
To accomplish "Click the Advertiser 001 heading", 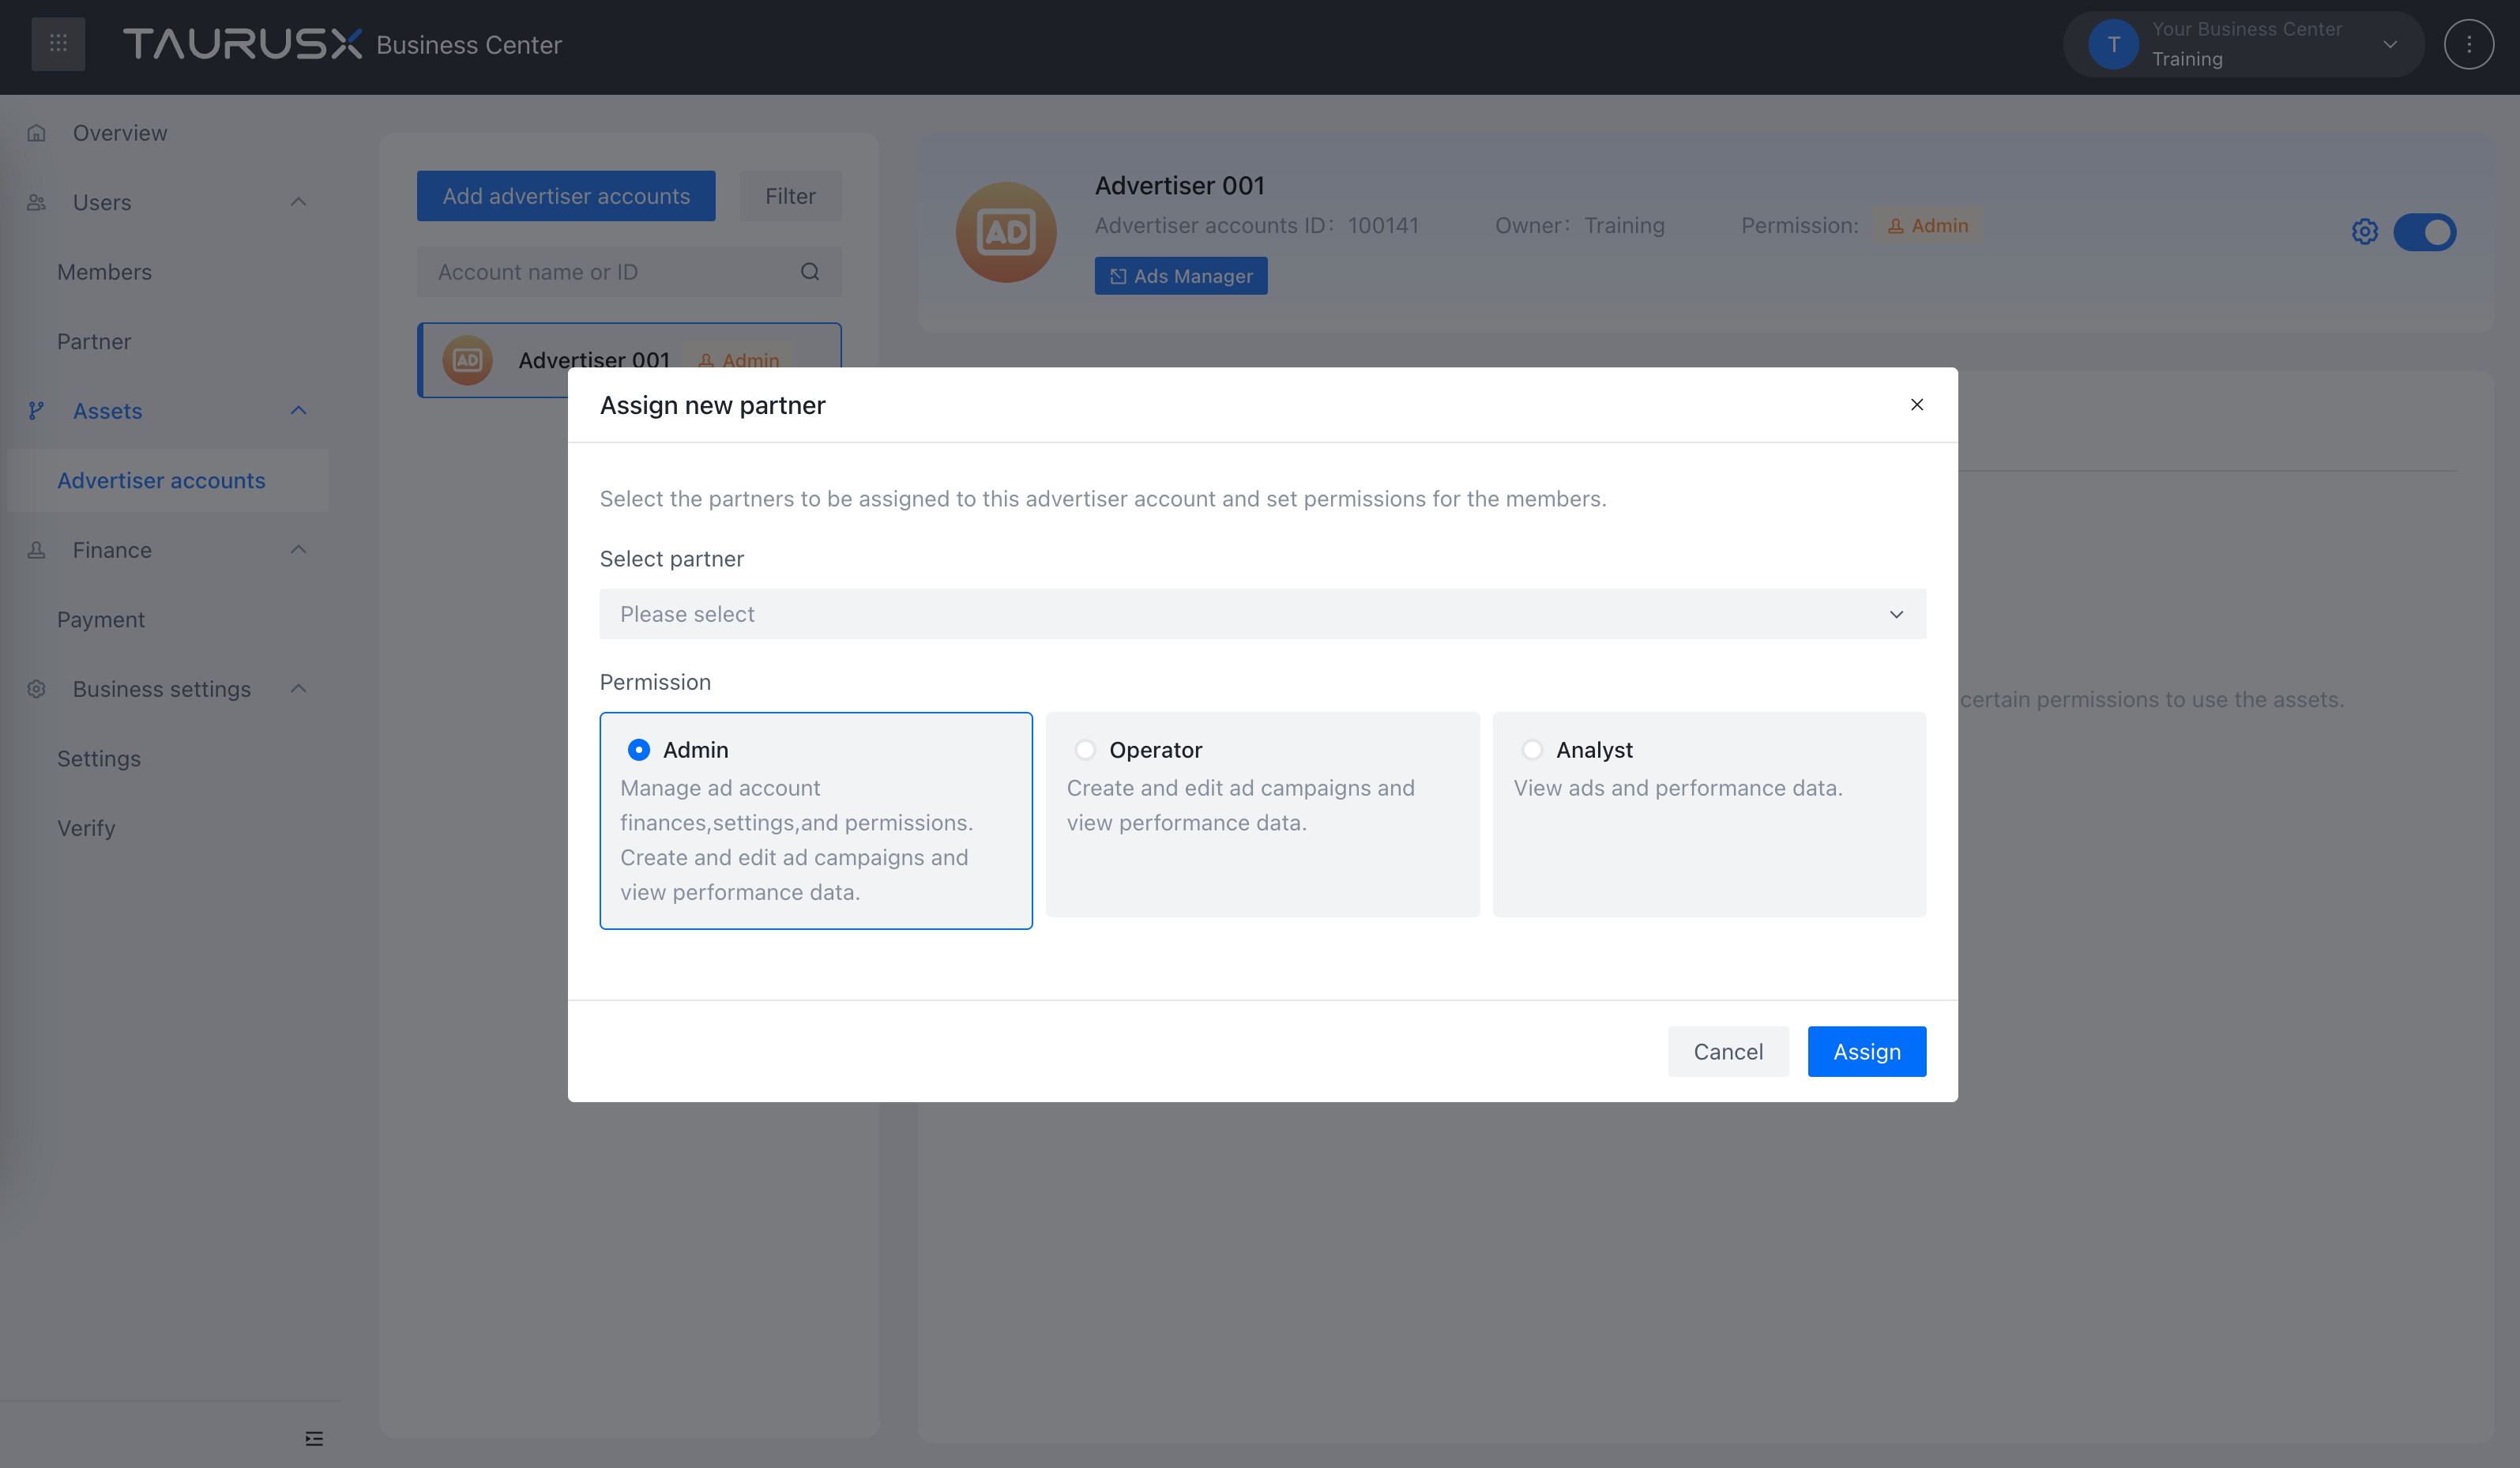I will tap(1179, 186).
